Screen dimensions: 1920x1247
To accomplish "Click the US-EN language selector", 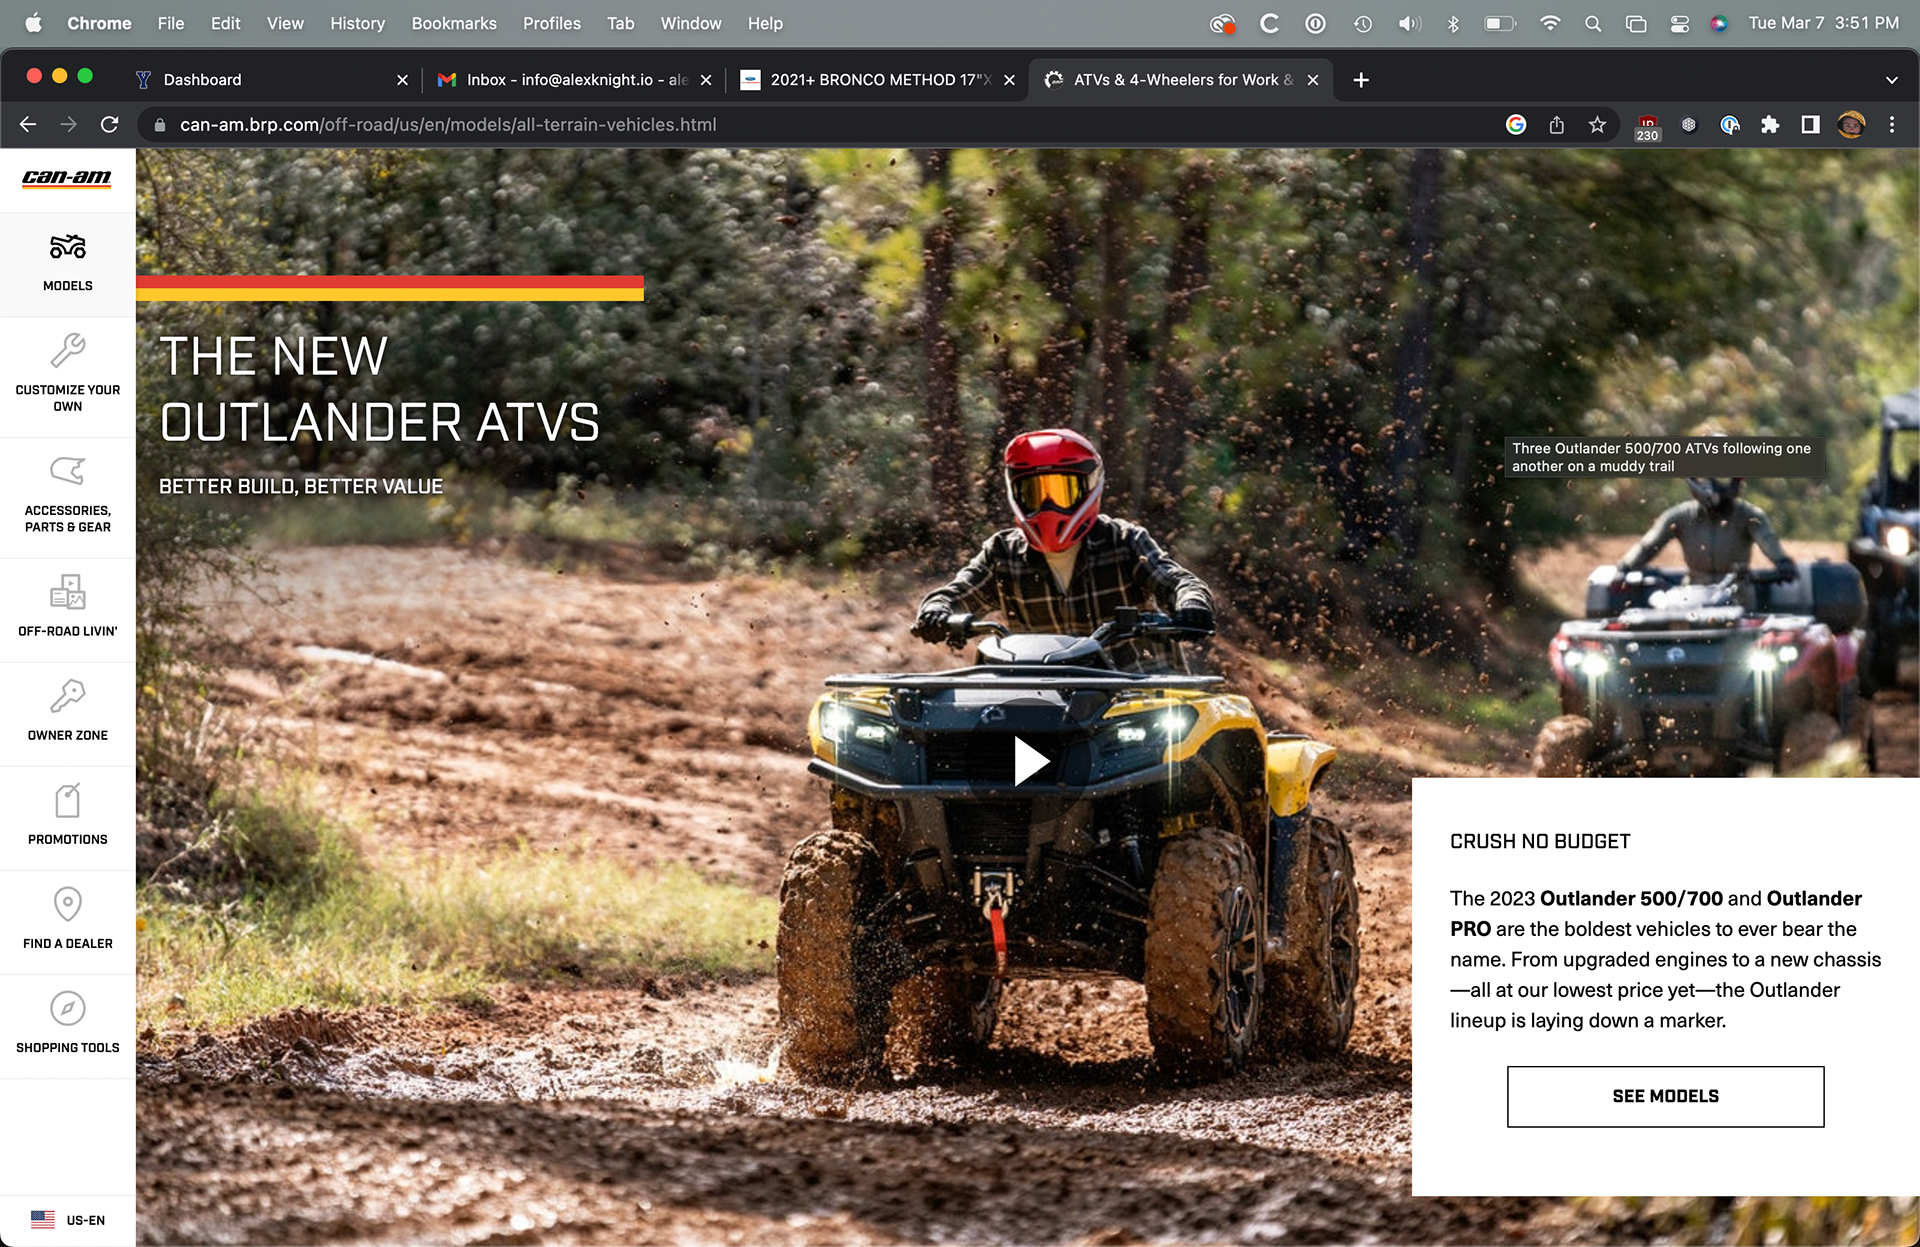I will pos(68,1220).
